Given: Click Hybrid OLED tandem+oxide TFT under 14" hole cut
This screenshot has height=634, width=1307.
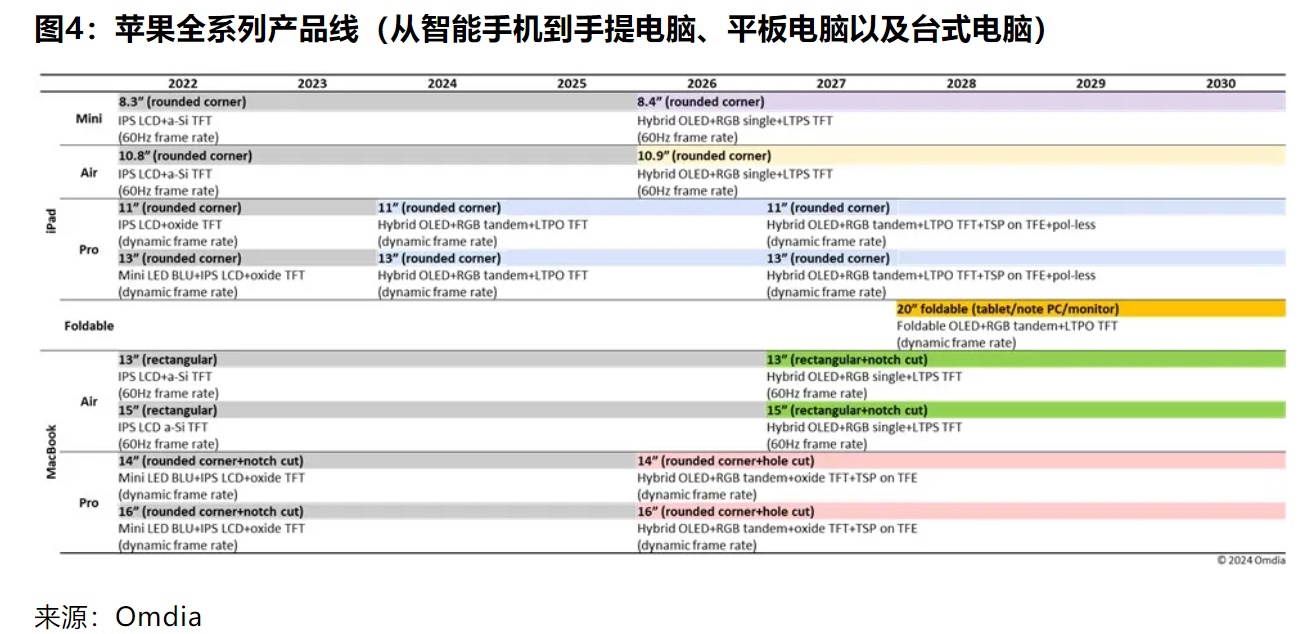Looking at the screenshot, I should point(777,478).
